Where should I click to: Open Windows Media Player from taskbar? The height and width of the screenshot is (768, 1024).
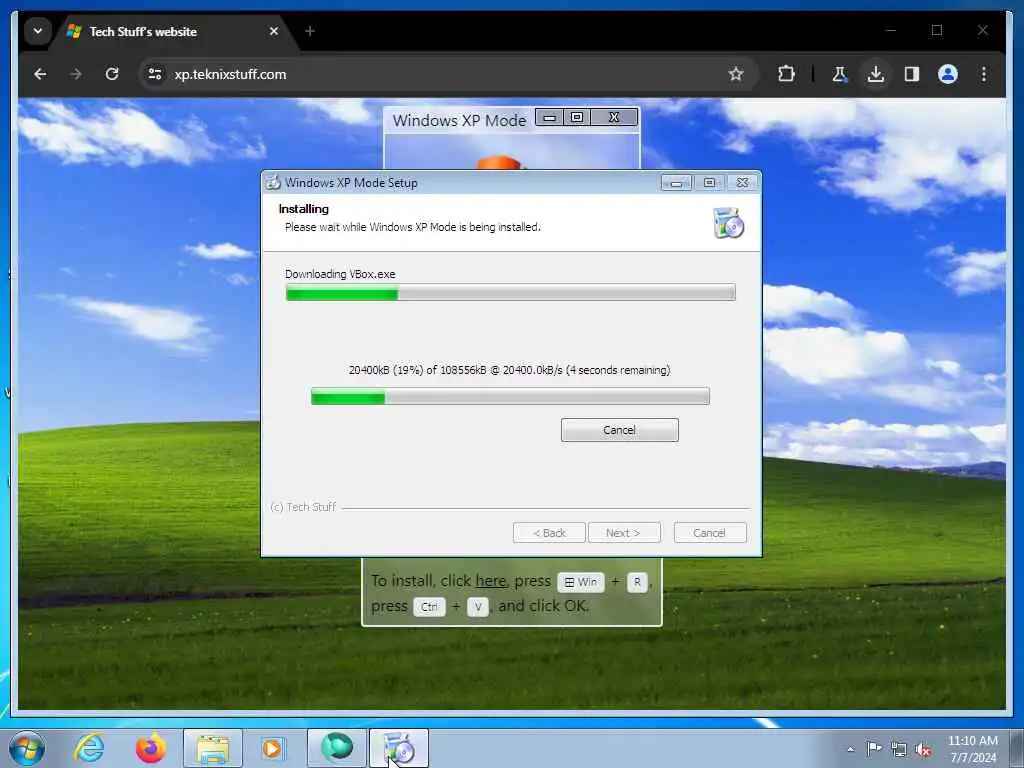272,748
